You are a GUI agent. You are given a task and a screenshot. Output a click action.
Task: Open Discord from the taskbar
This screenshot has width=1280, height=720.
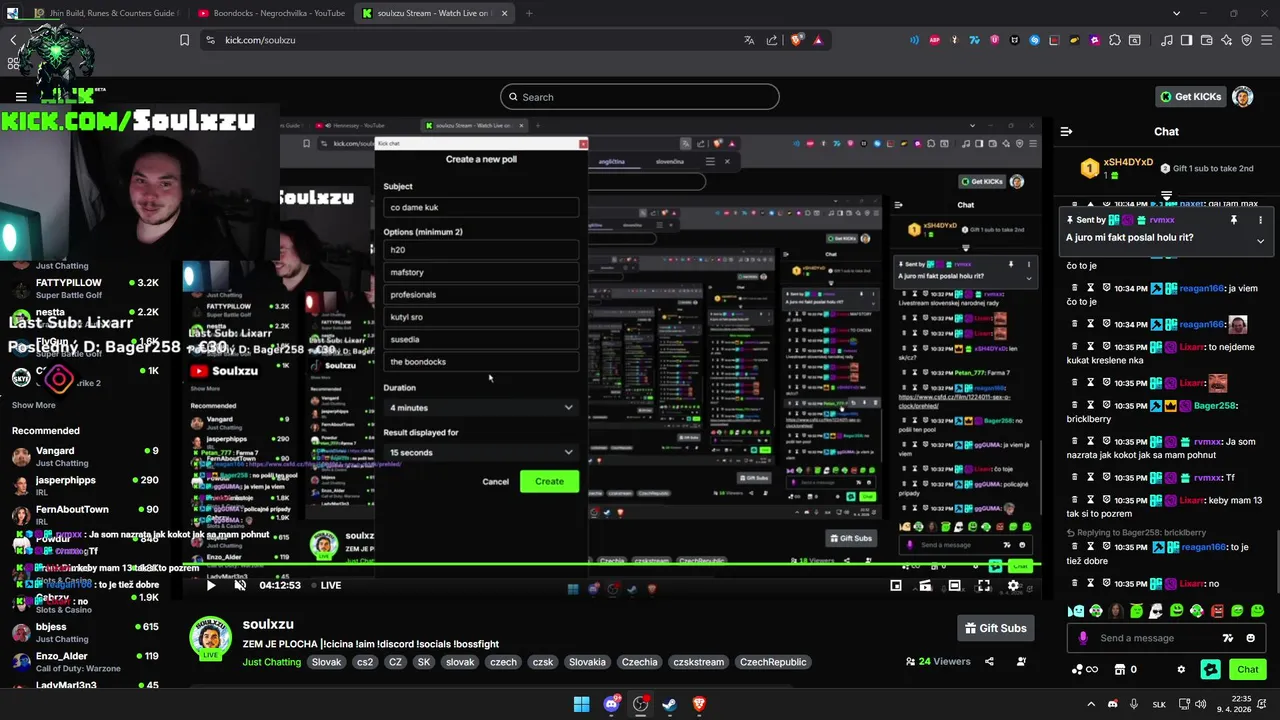[x=611, y=704]
